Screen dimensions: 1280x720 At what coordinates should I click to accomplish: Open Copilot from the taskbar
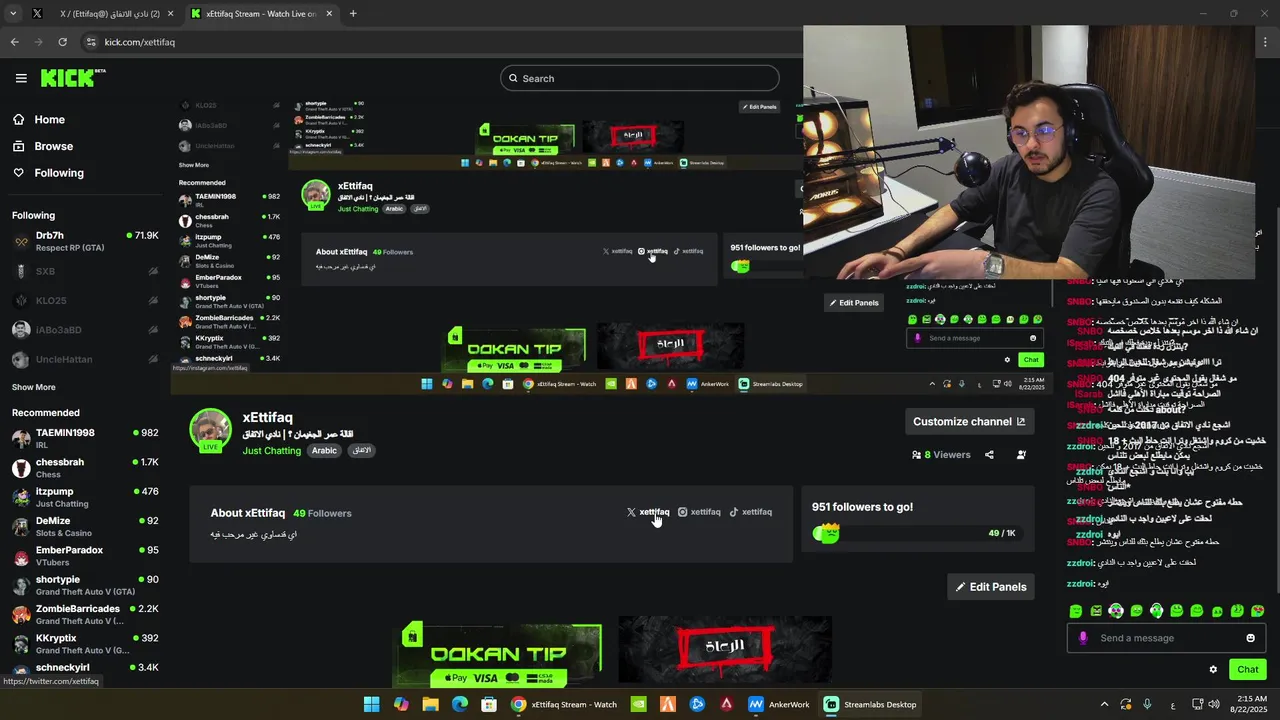[x=401, y=705]
